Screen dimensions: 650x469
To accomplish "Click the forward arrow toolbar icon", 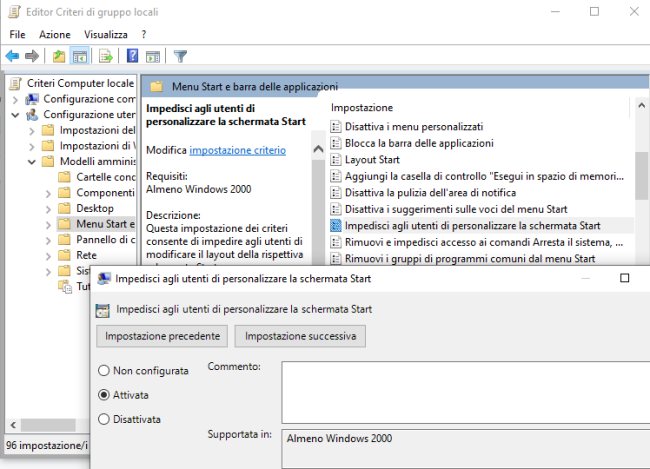I will click(32, 56).
